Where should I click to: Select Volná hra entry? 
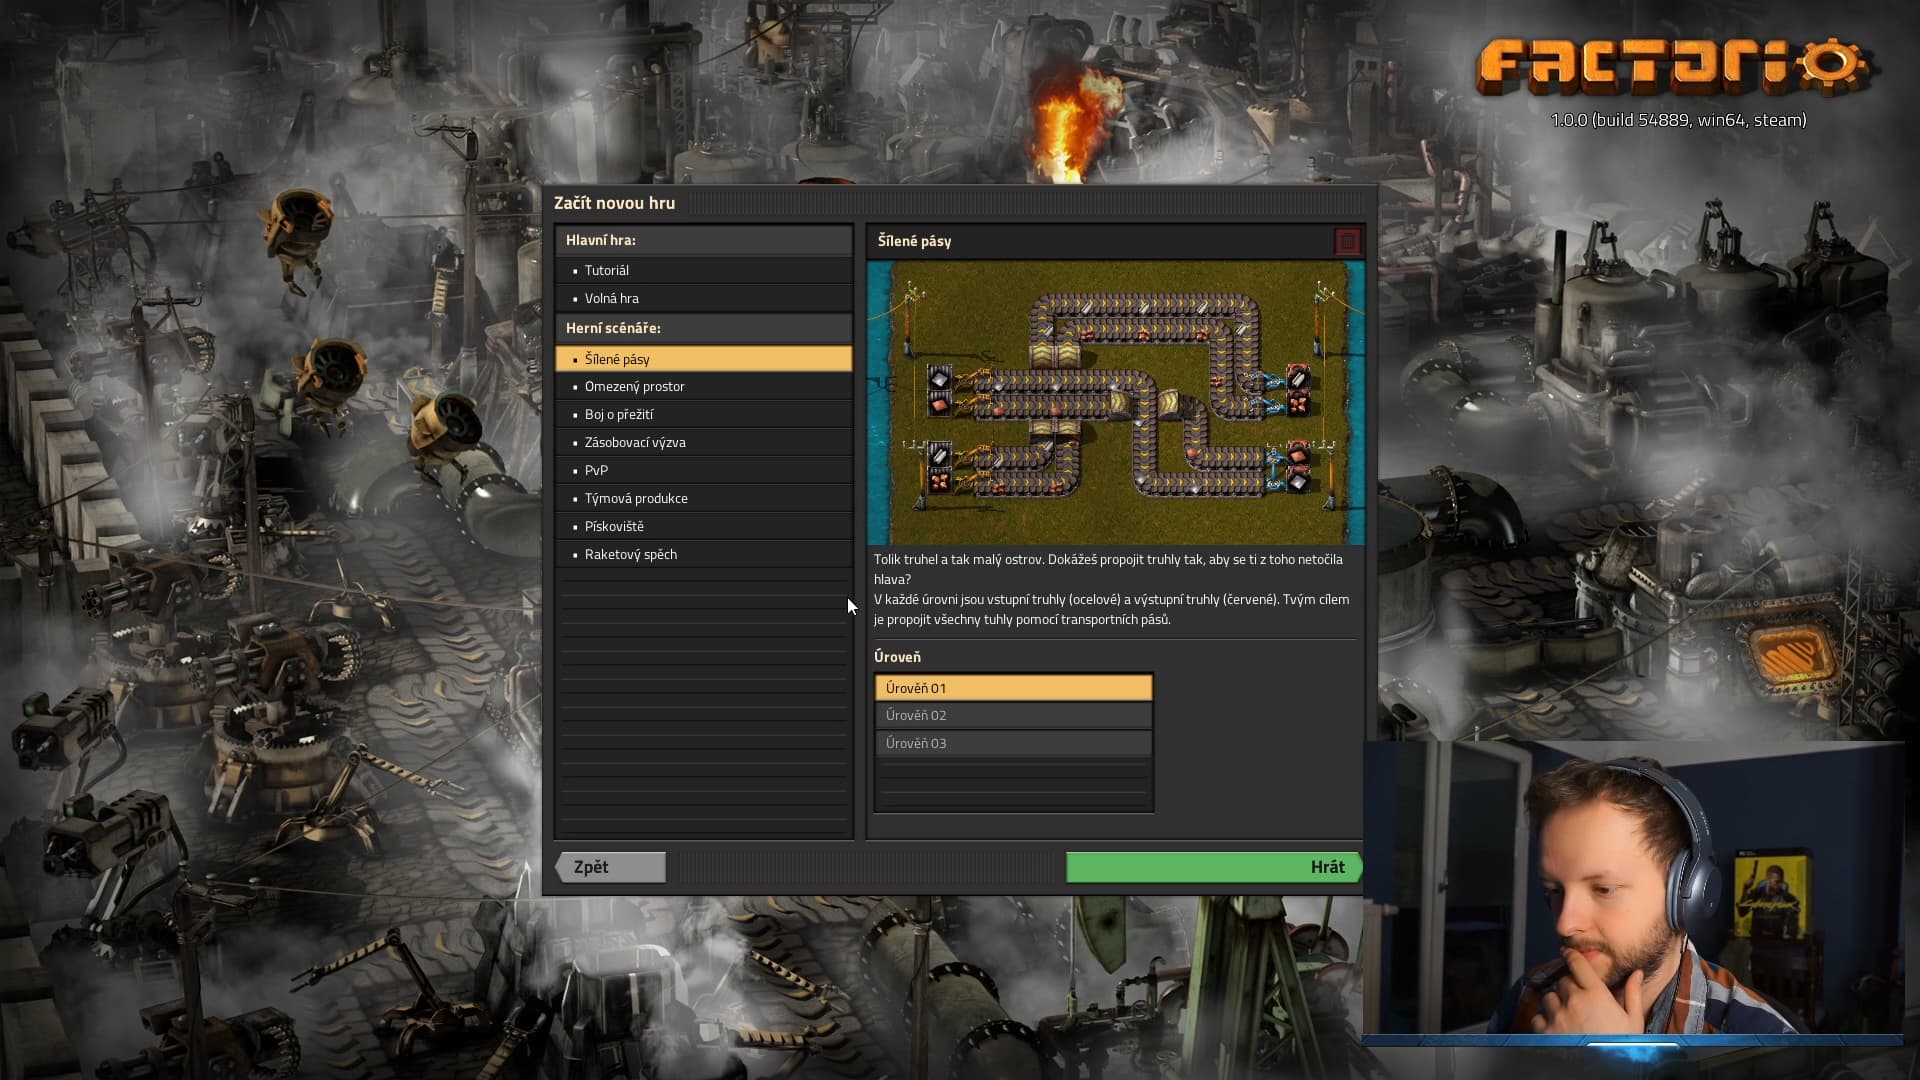click(x=704, y=298)
